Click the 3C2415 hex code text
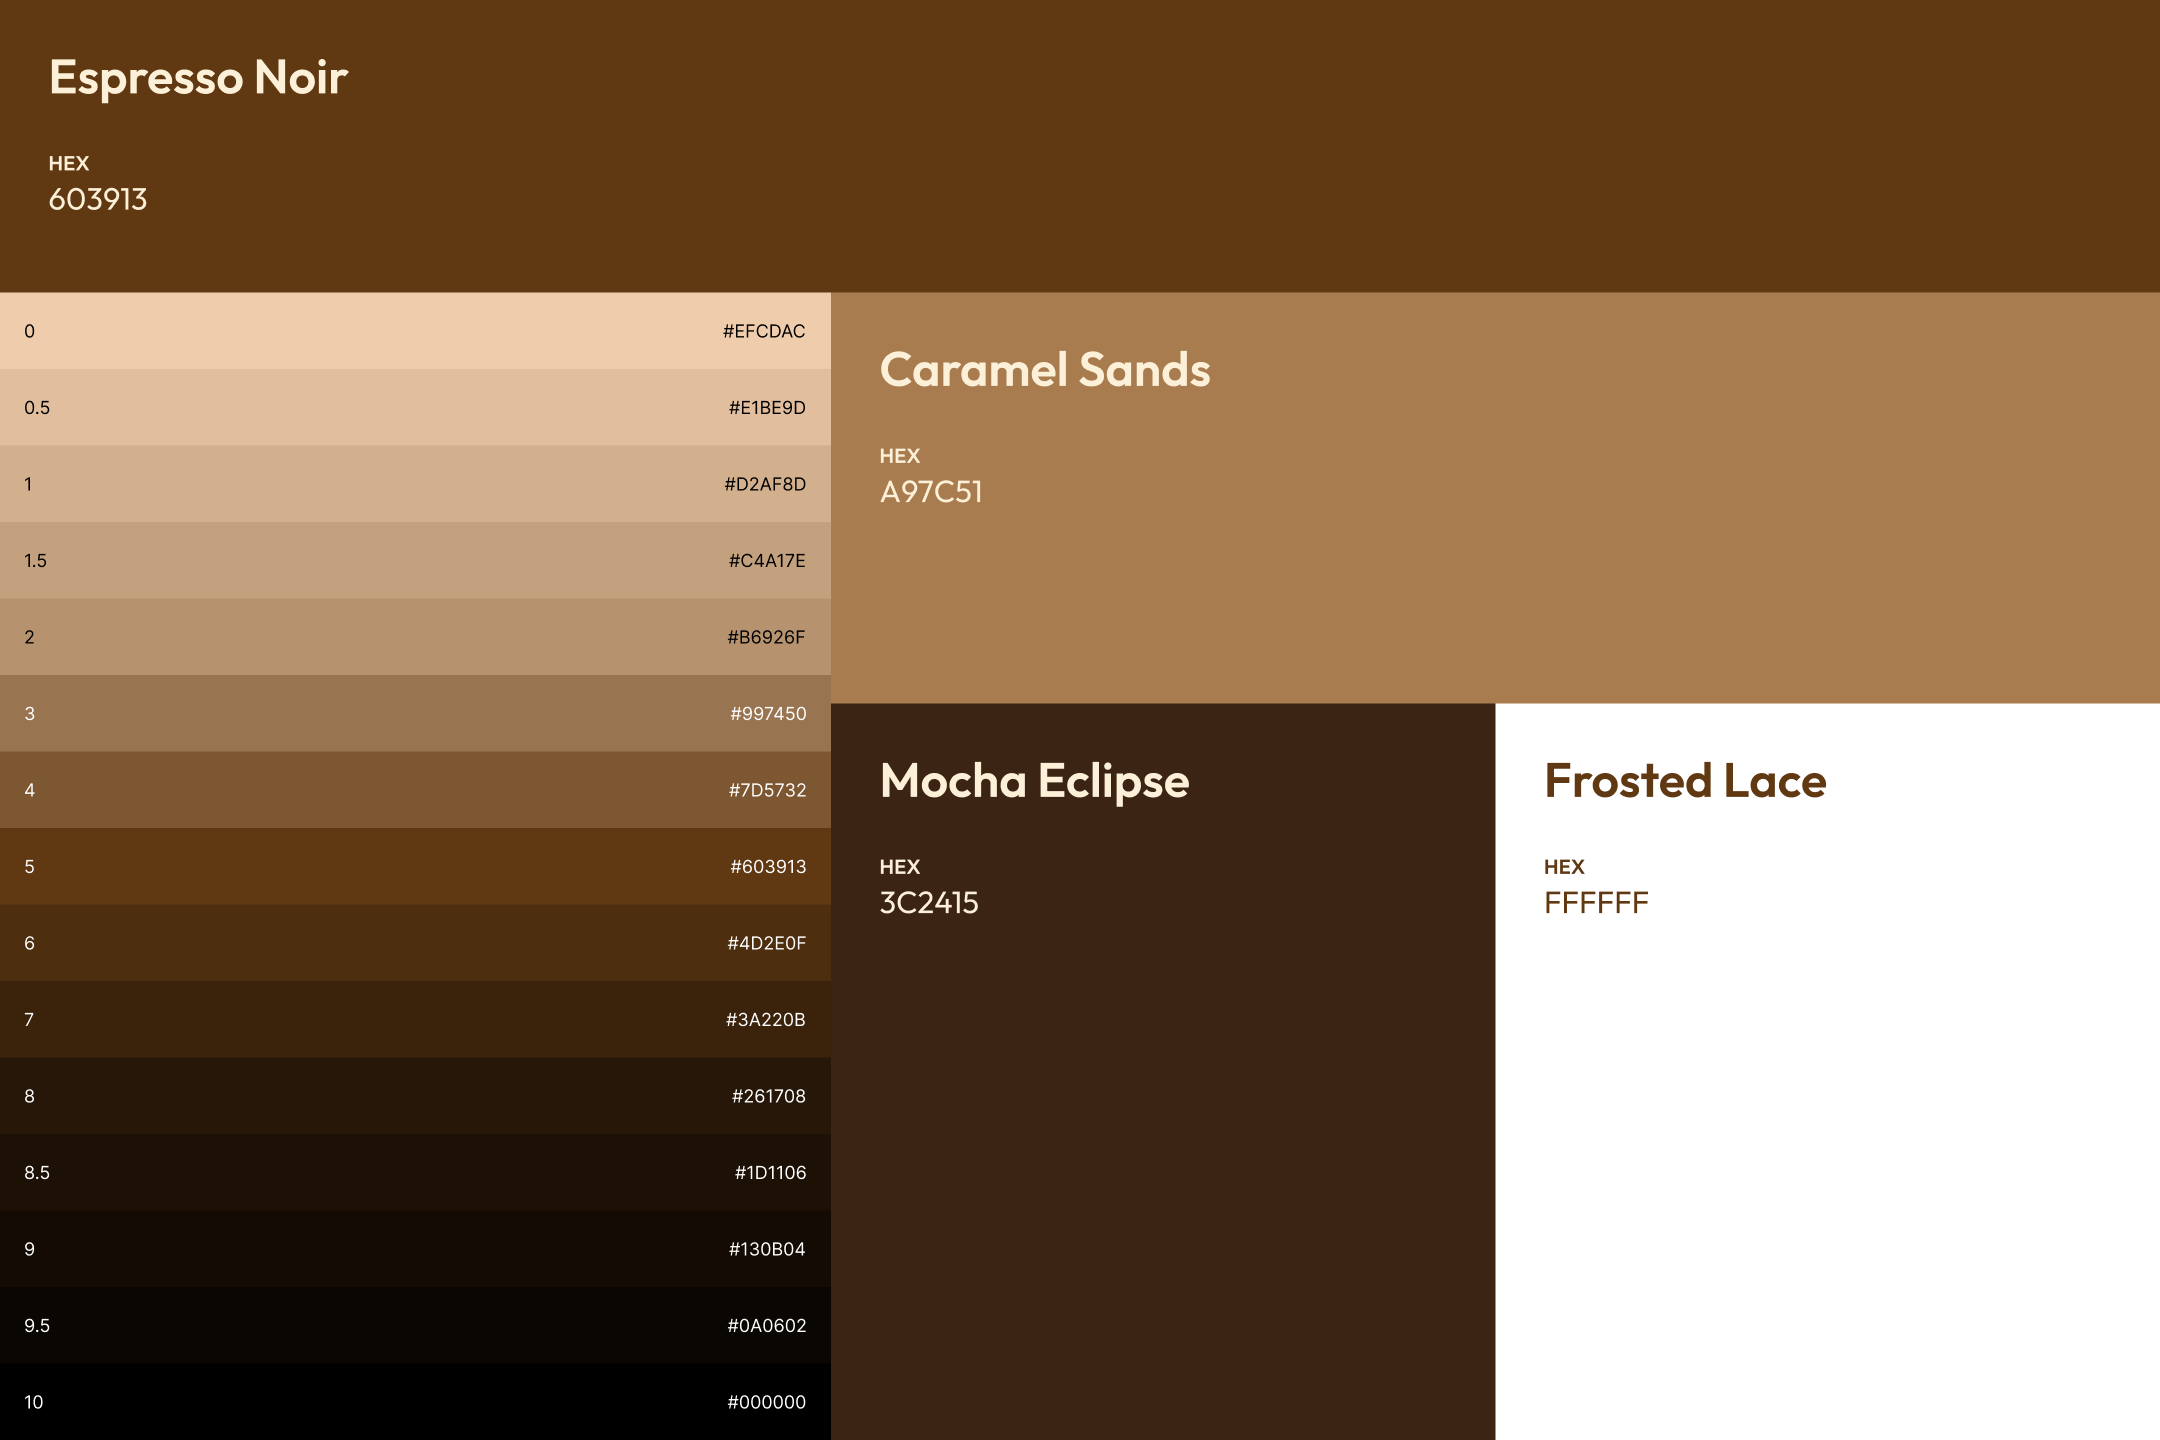The width and height of the screenshot is (2160, 1440). [929, 903]
